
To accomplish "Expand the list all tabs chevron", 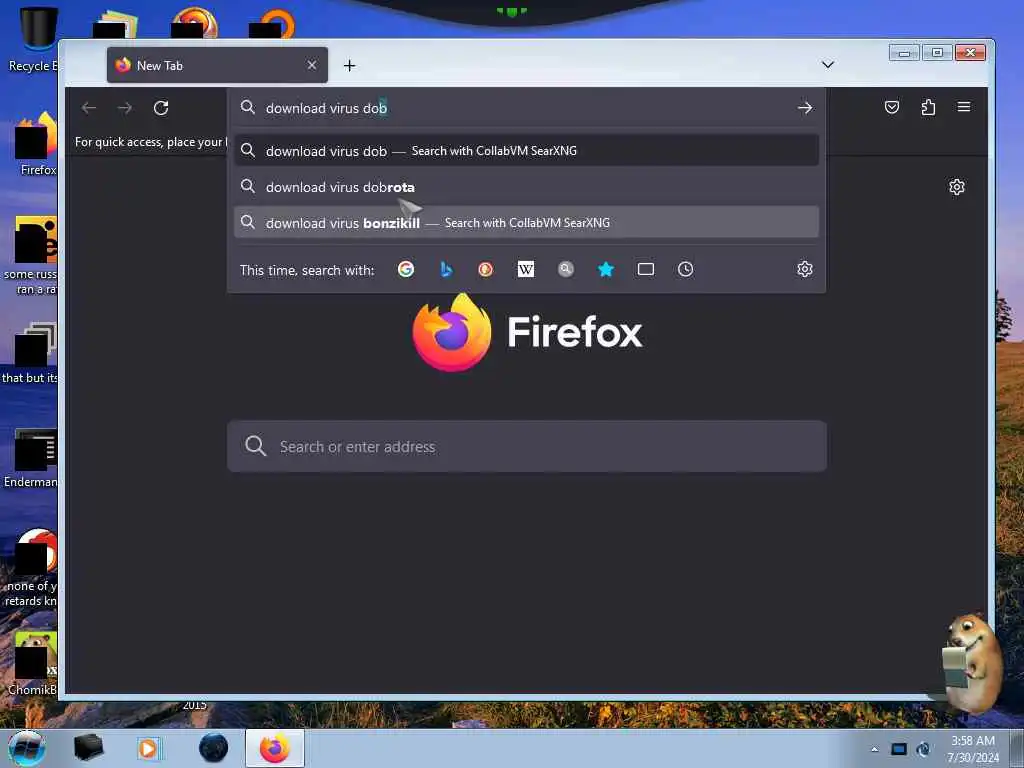I will click(x=827, y=65).
